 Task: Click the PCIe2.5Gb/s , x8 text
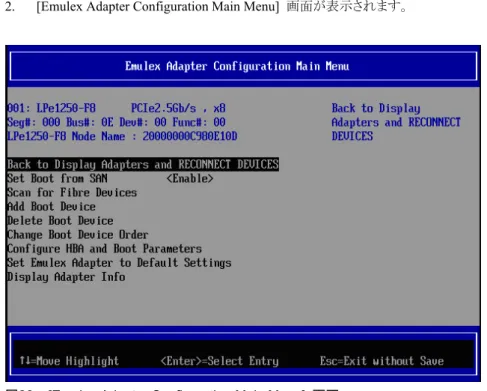tap(178, 108)
